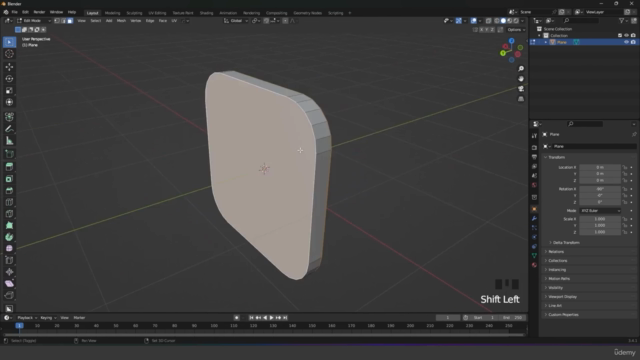Viewport: 640px width, 360px height.
Task: Expand the Delta Transform panel
Action: [x=566, y=242]
